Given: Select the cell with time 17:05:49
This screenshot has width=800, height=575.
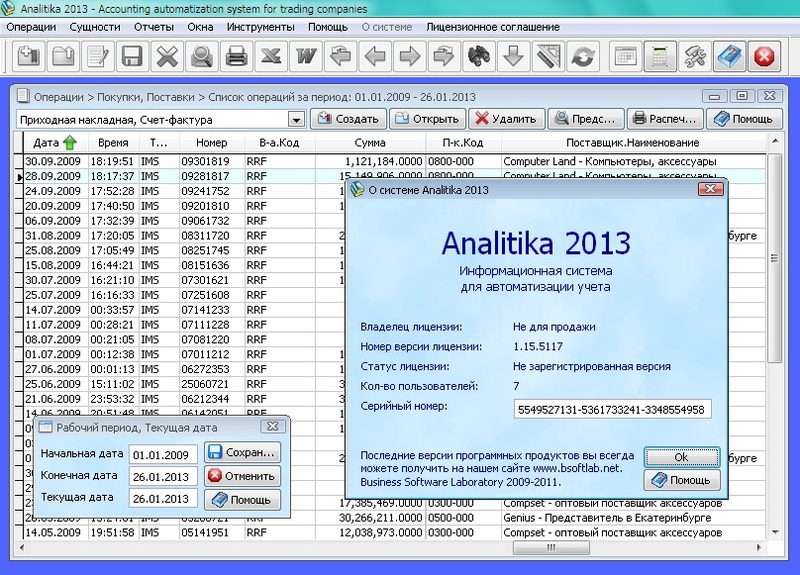Looking at the screenshot, I should coord(113,250).
